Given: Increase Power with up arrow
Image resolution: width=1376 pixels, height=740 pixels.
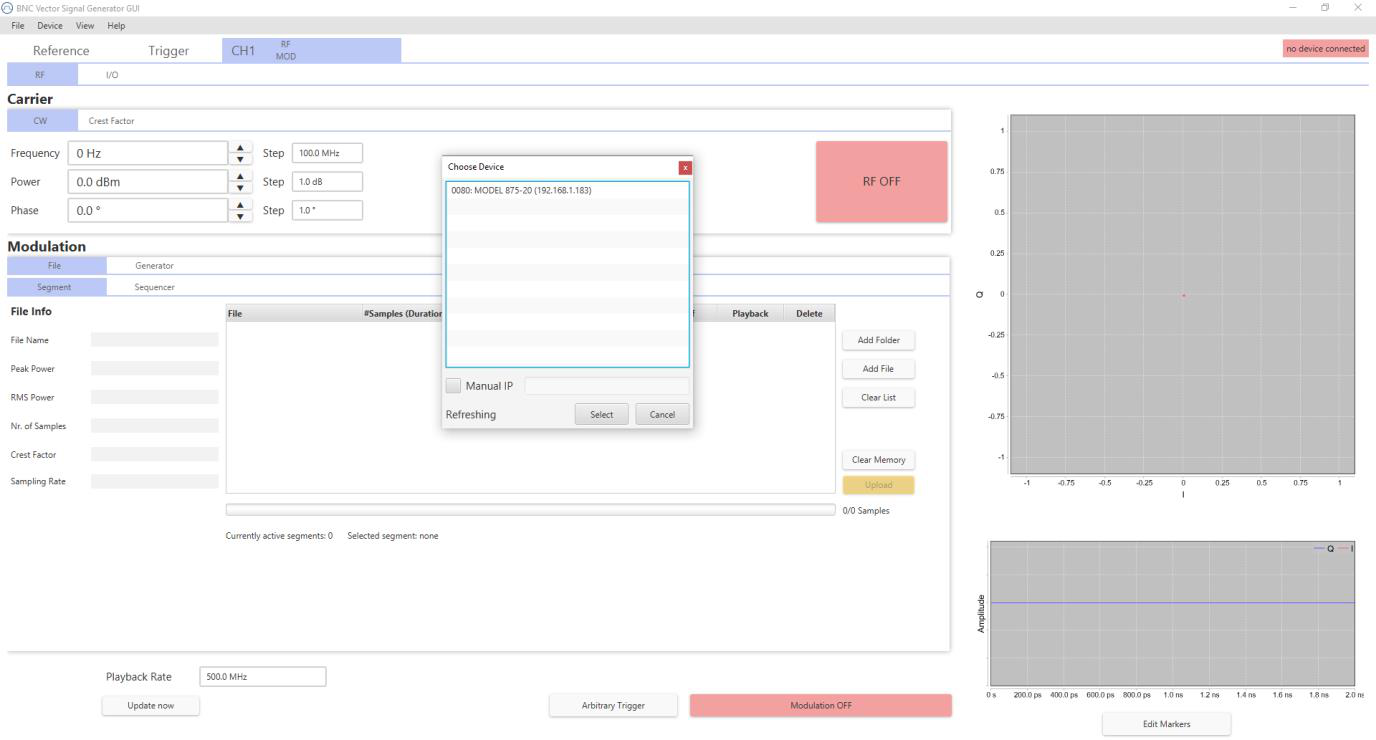Looking at the screenshot, I should 240,177.
